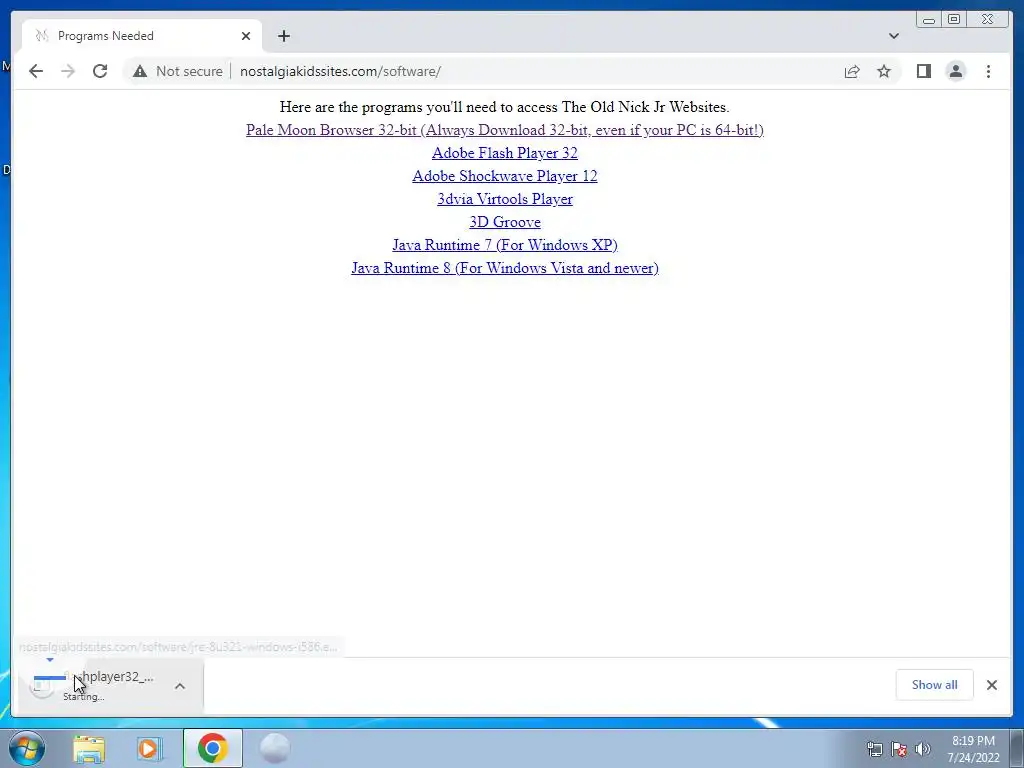Screen dimensions: 1024x768
Task: Click the download progress indicator icon
Action: [42, 685]
